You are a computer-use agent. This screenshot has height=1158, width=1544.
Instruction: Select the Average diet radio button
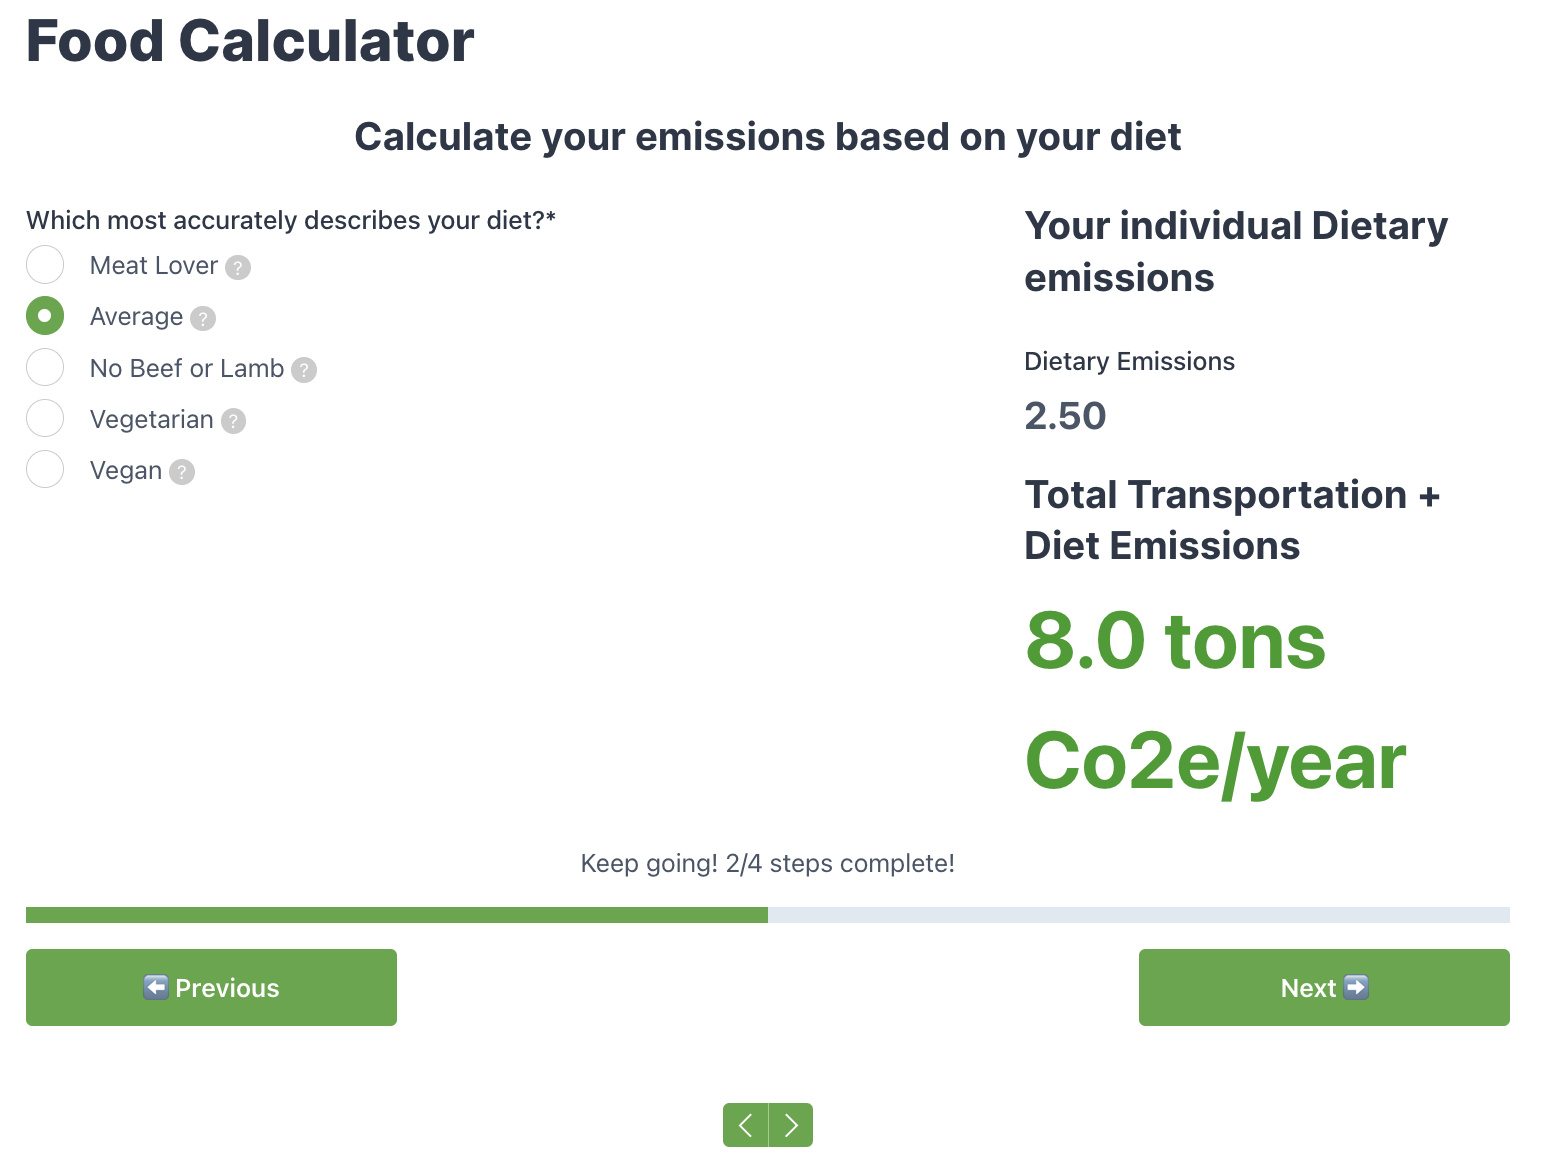tap(45, 316)
